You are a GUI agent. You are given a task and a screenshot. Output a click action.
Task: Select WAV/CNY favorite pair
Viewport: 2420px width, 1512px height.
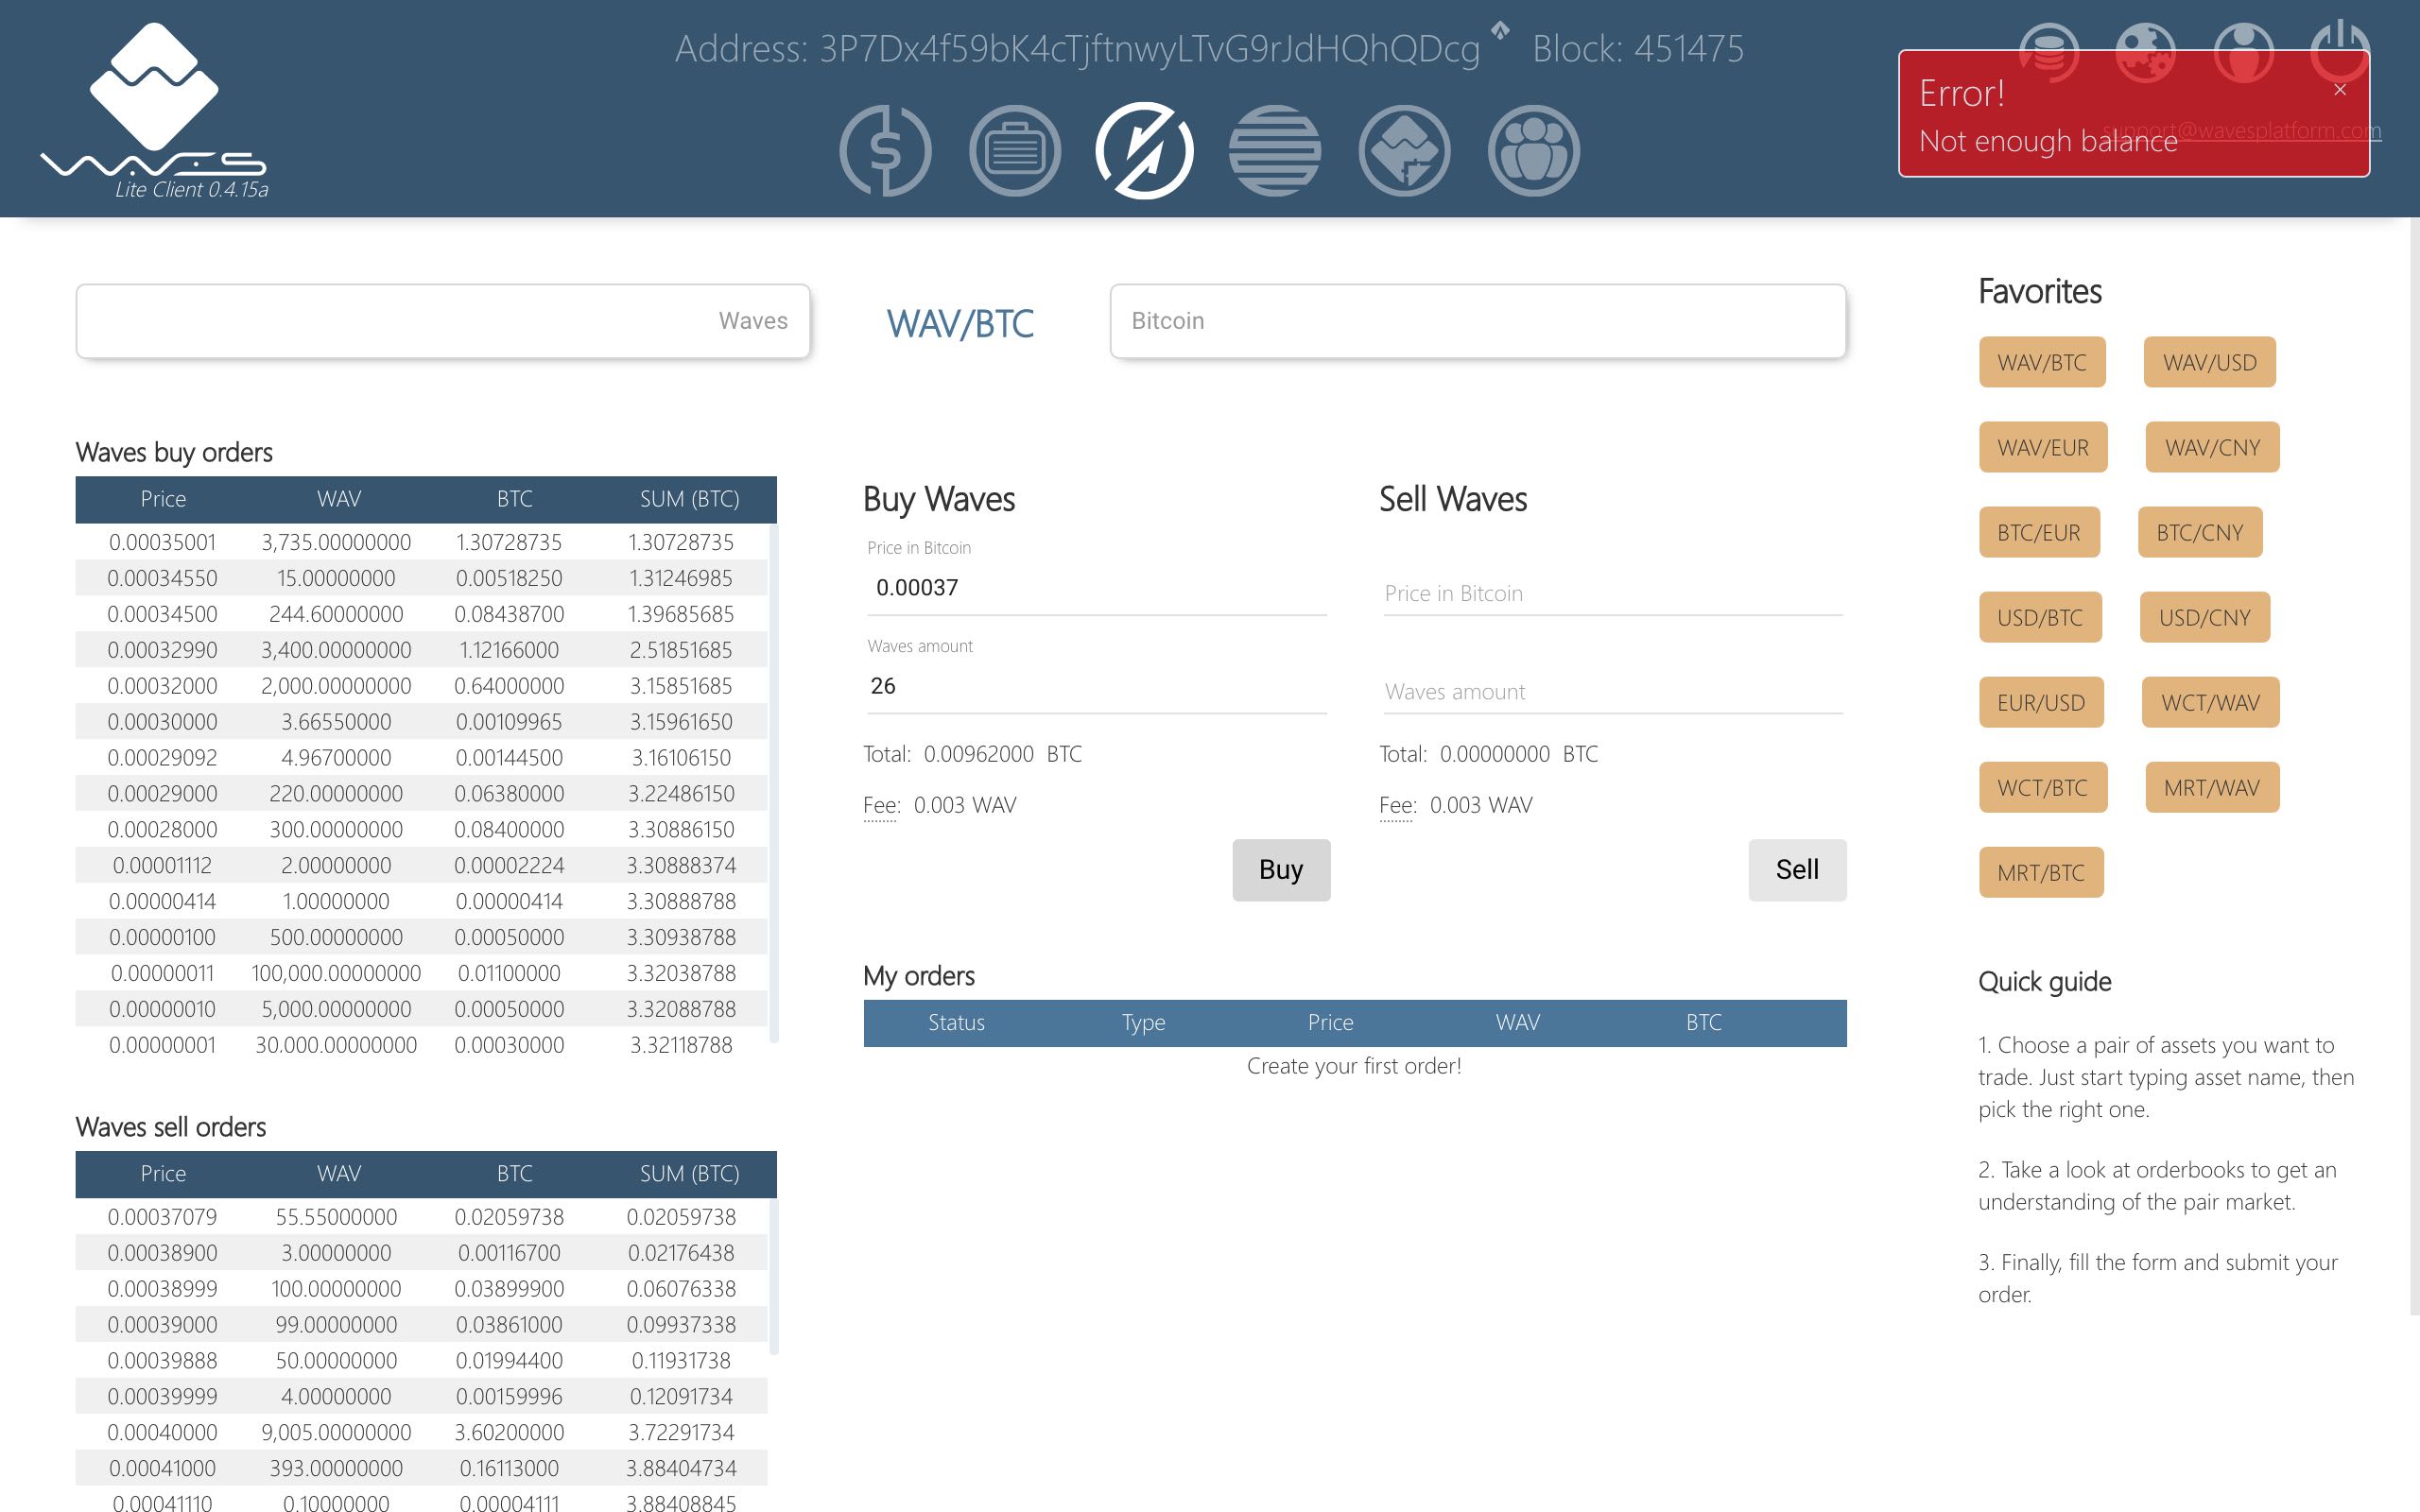point(2212,447)
